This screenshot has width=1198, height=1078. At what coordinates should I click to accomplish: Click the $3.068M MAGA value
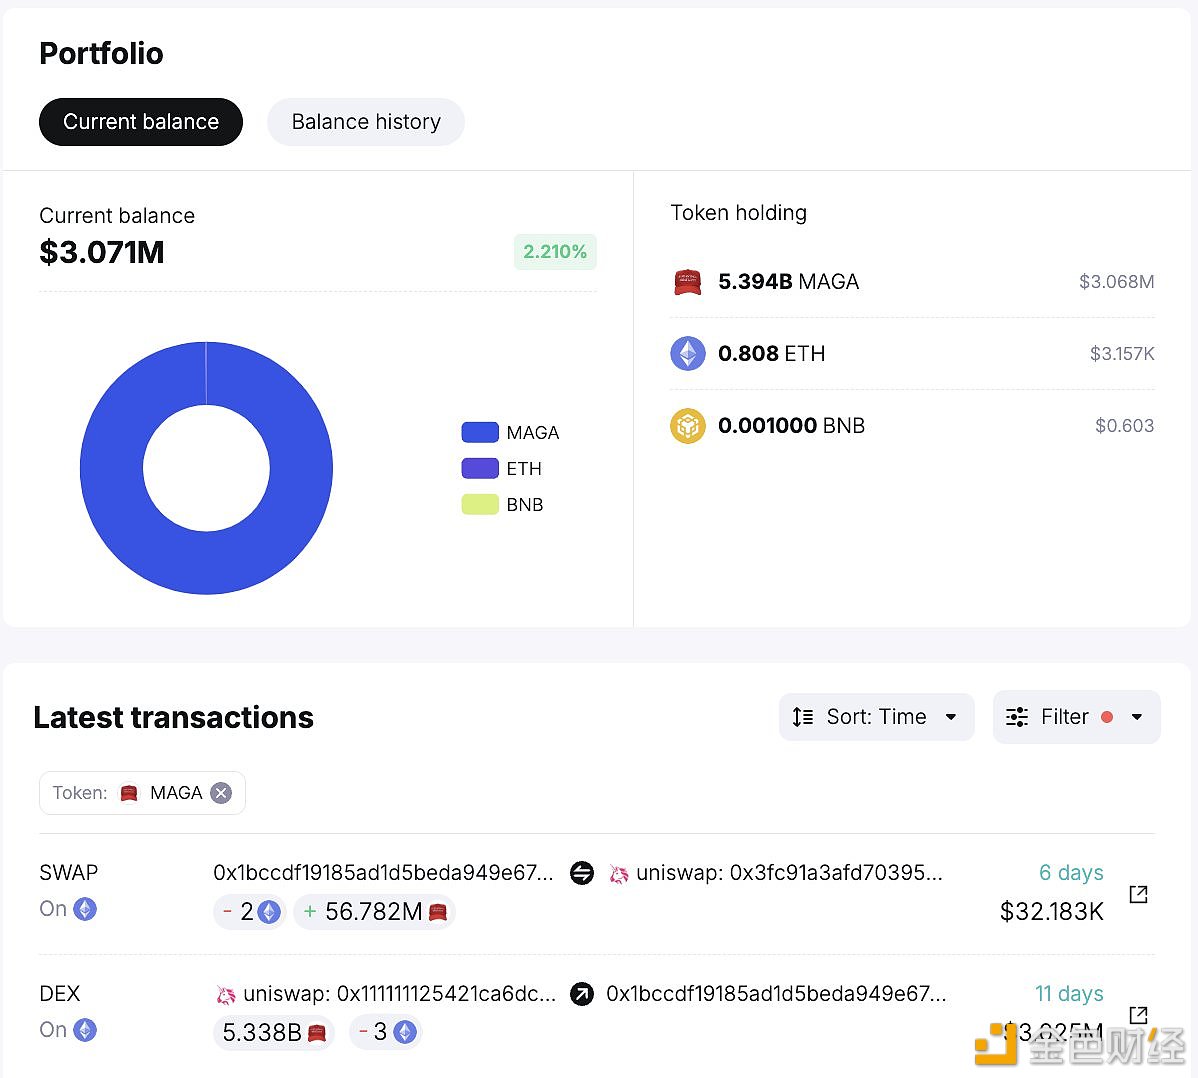click(x=1116, y=282)
